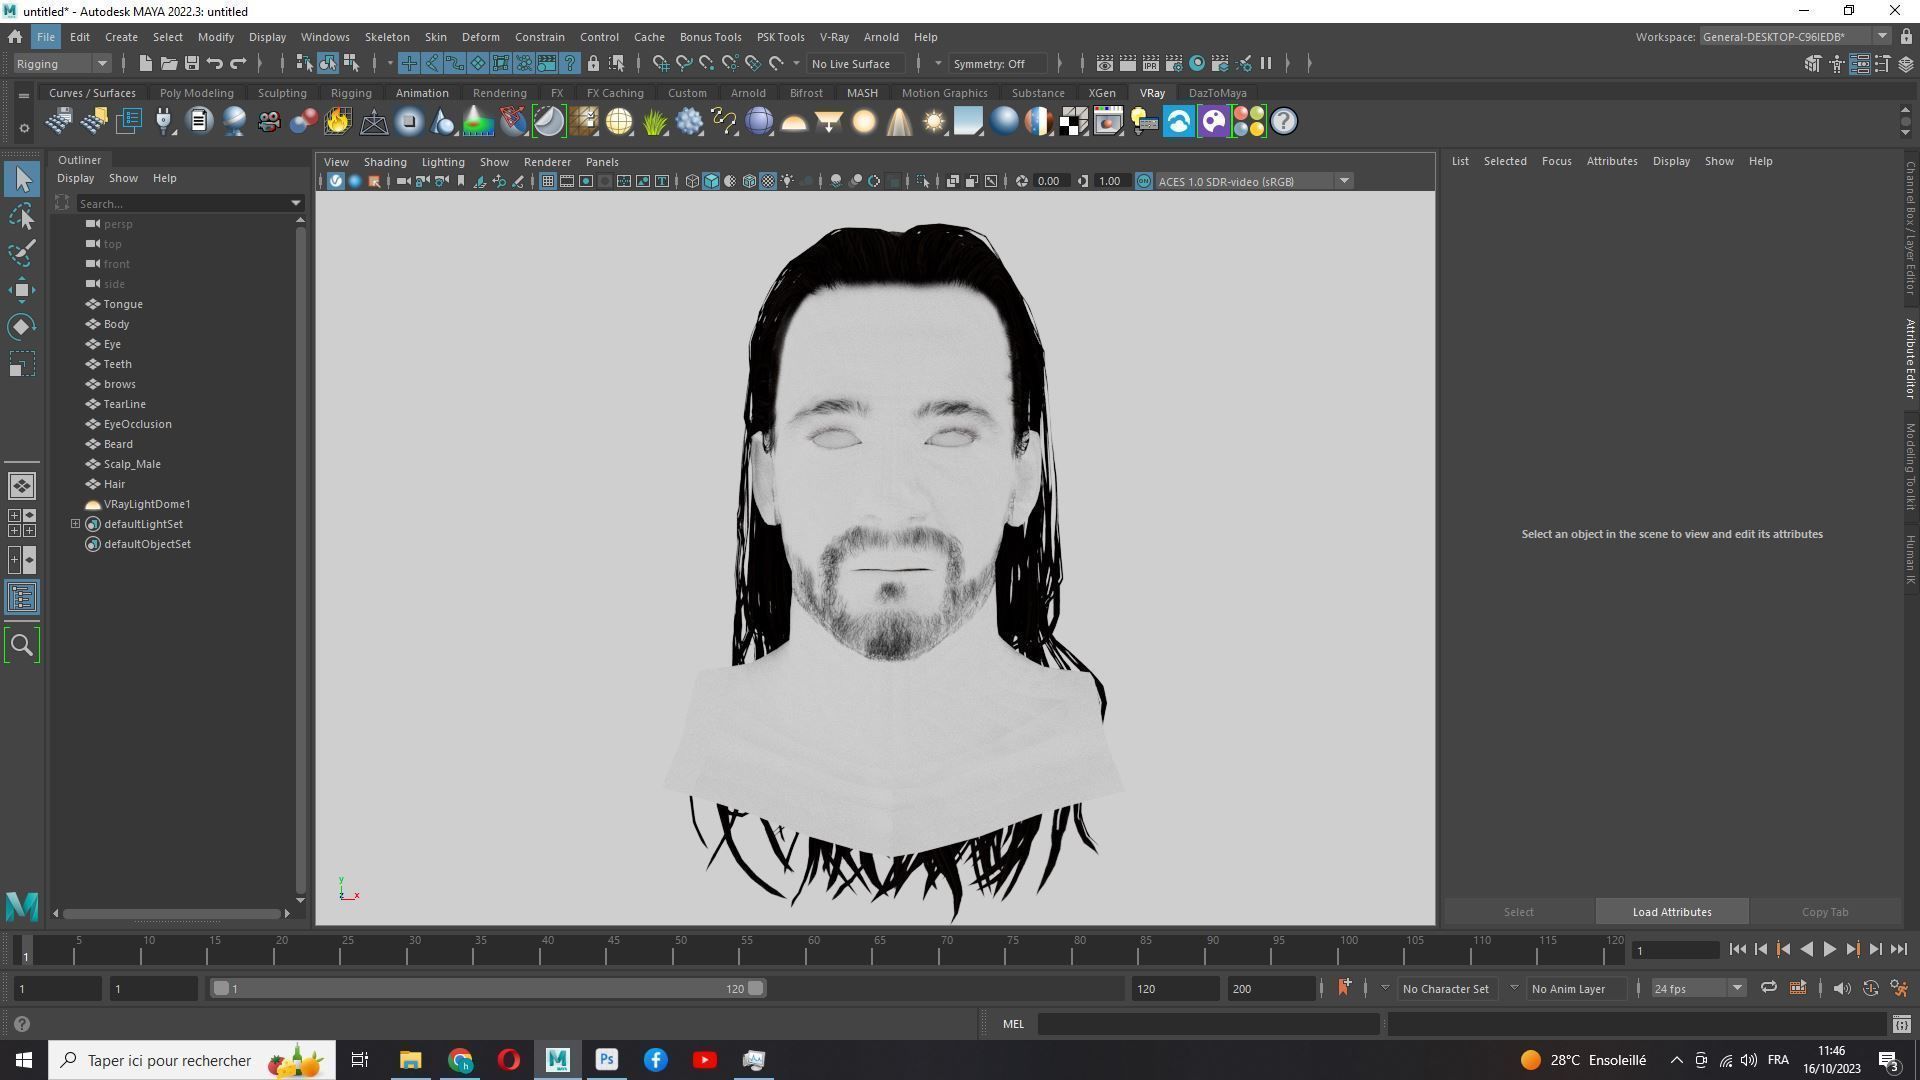Image resolution: width=1920 pixels, height=1080 pixels.
Task: Open the Outliner search magnifier icon
Action: tap(21, 645)
